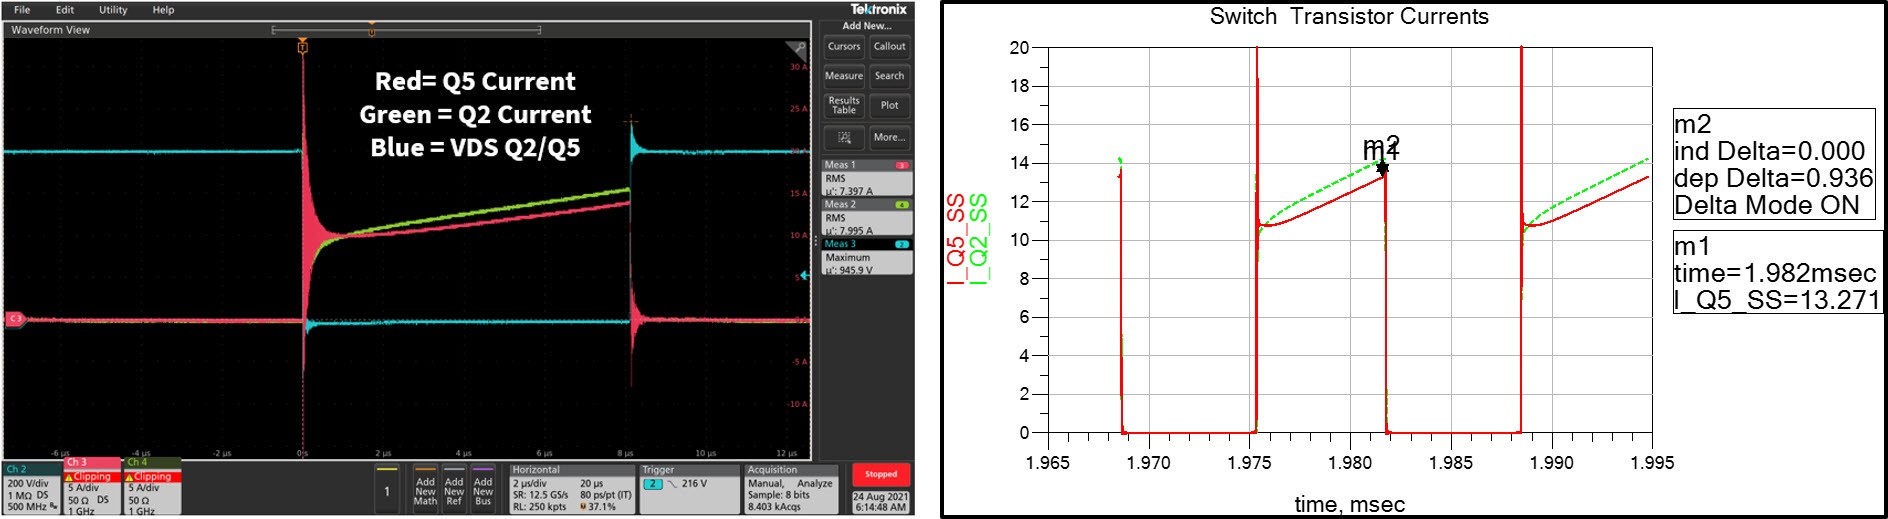
Task: Click trigger source 2 indicator
Action: pos(653,484)
